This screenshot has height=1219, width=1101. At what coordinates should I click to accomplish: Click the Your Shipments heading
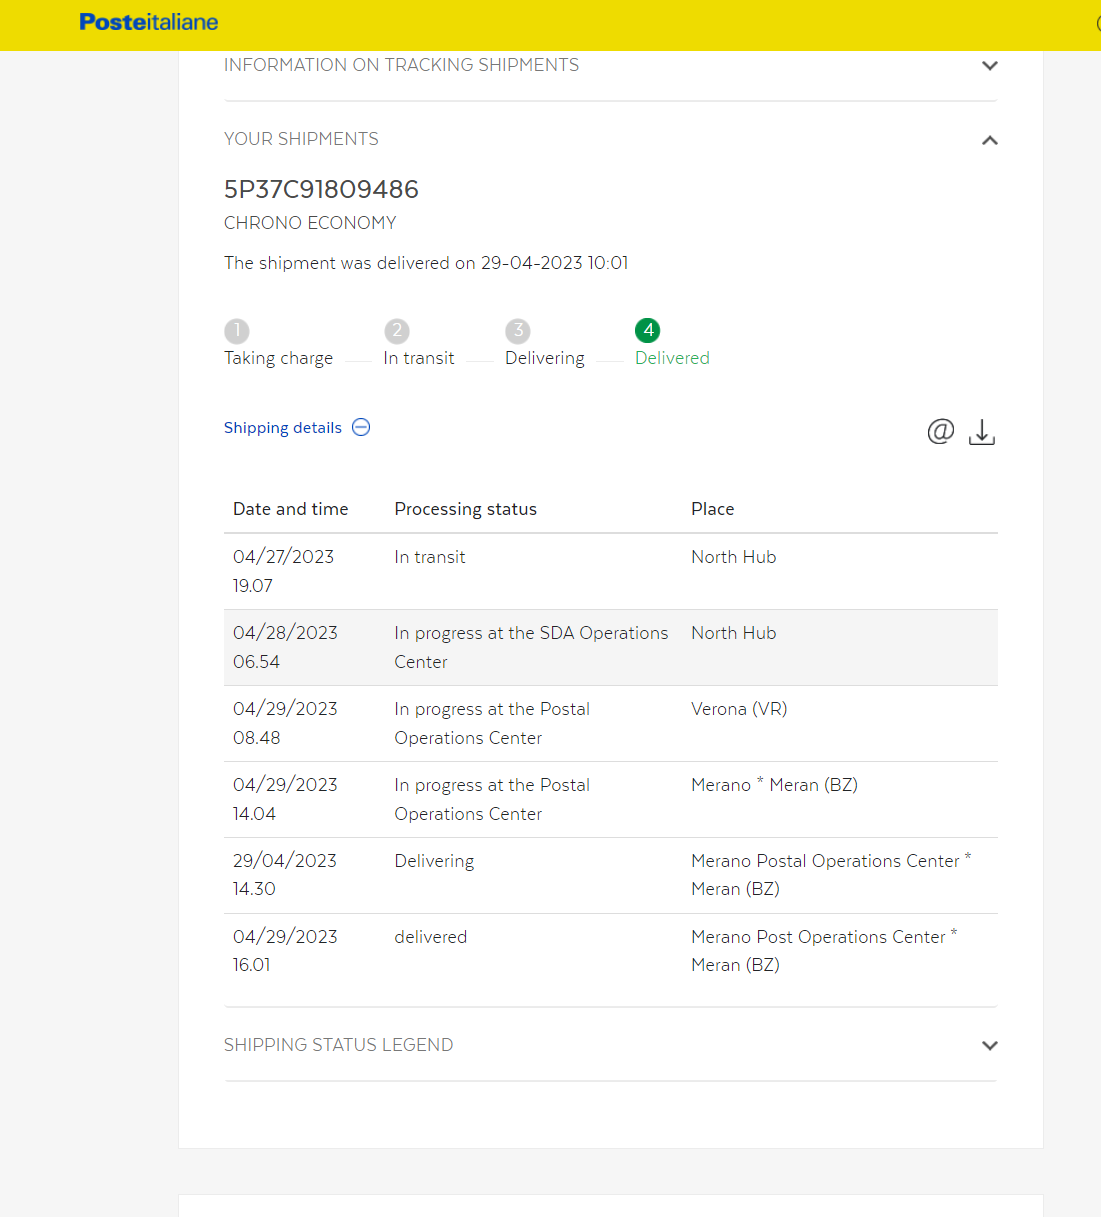[x=301, y=139]
